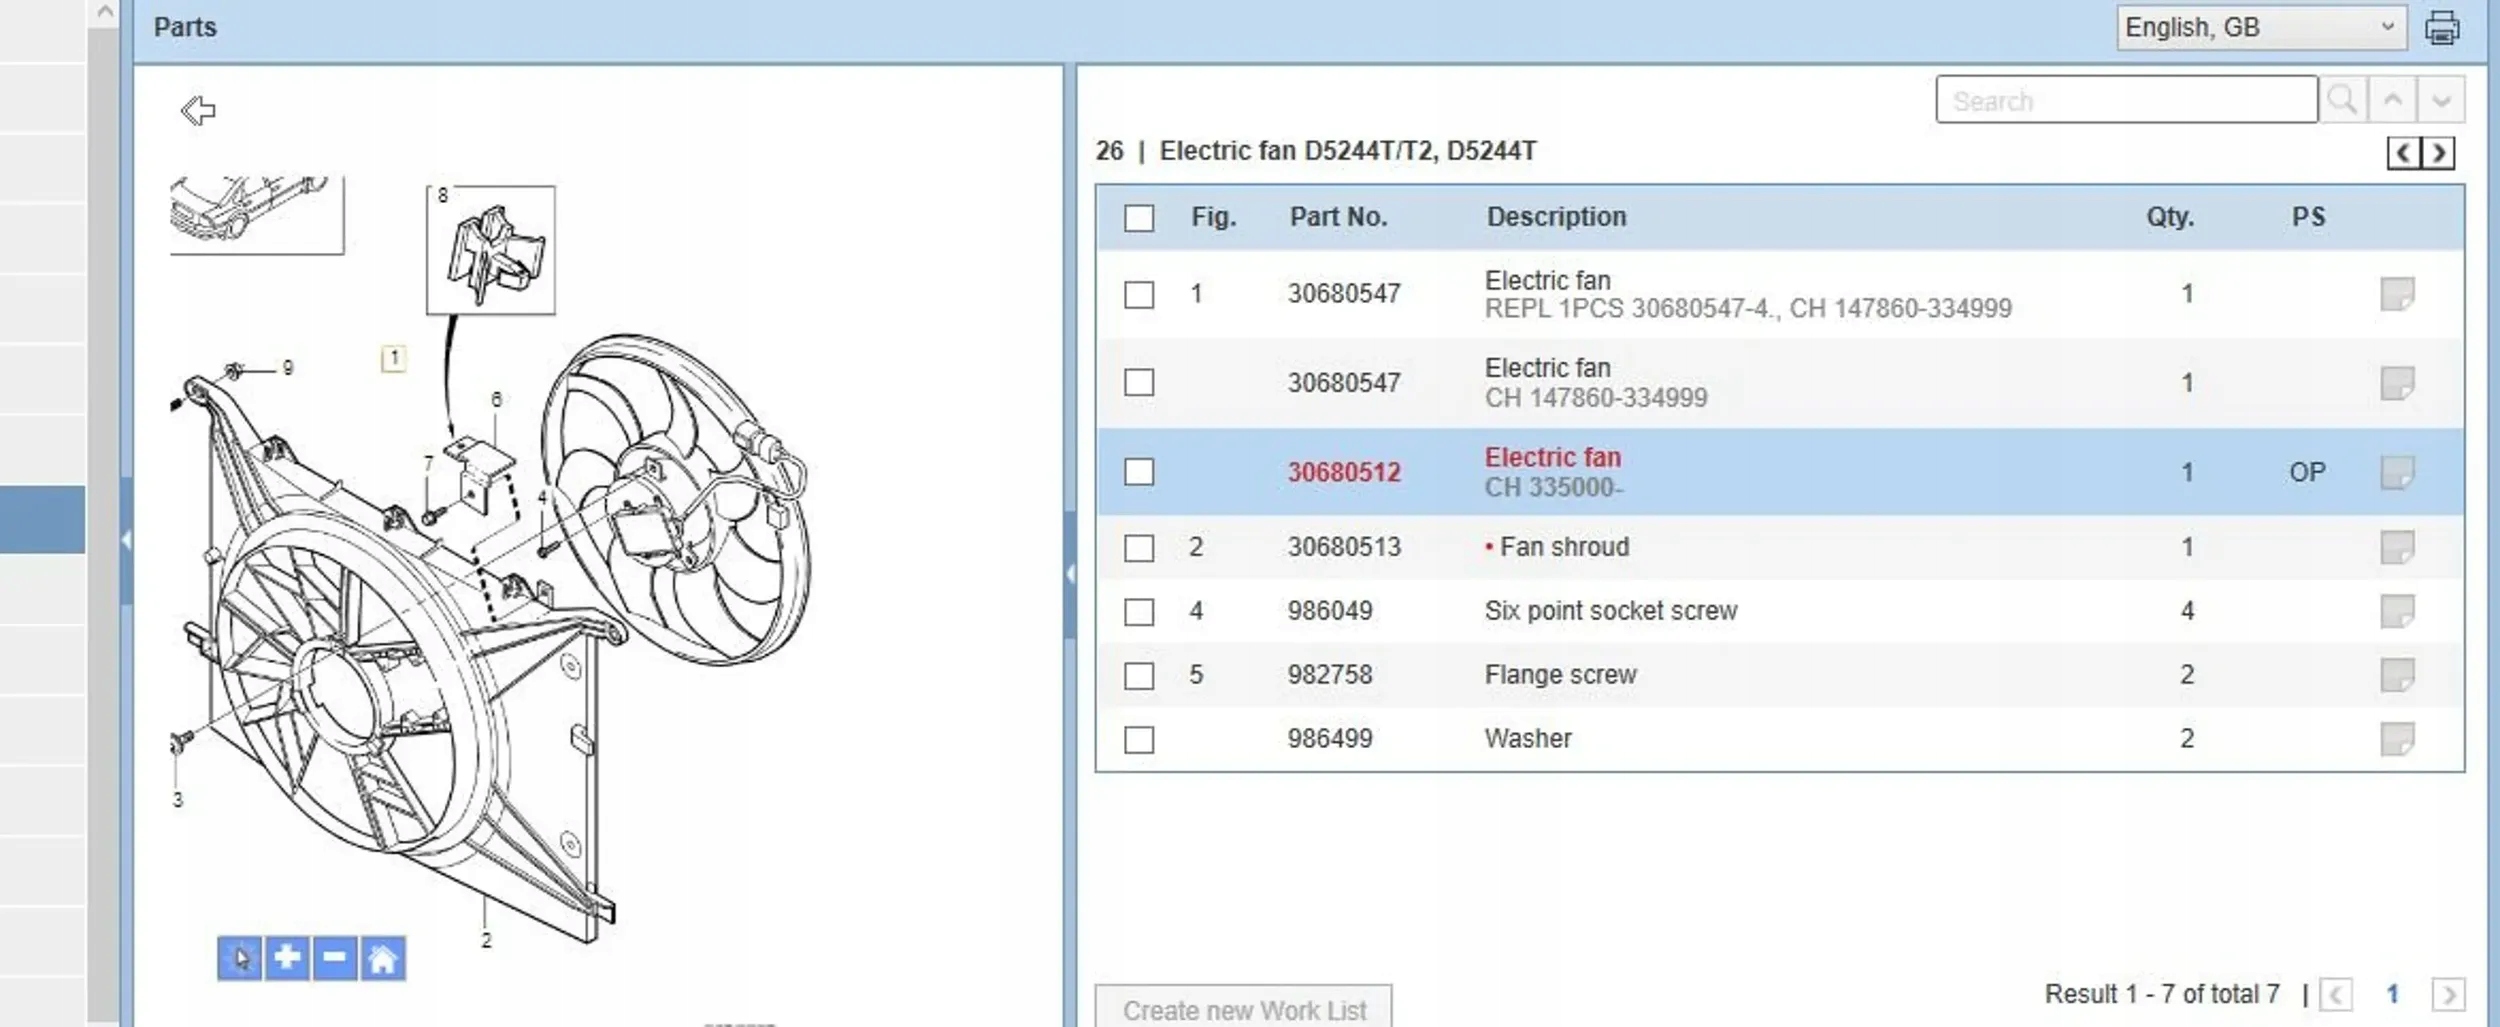Click part number 30680513
This screenshot has height=1027, width=2500.
click(x=1344, y=547)
